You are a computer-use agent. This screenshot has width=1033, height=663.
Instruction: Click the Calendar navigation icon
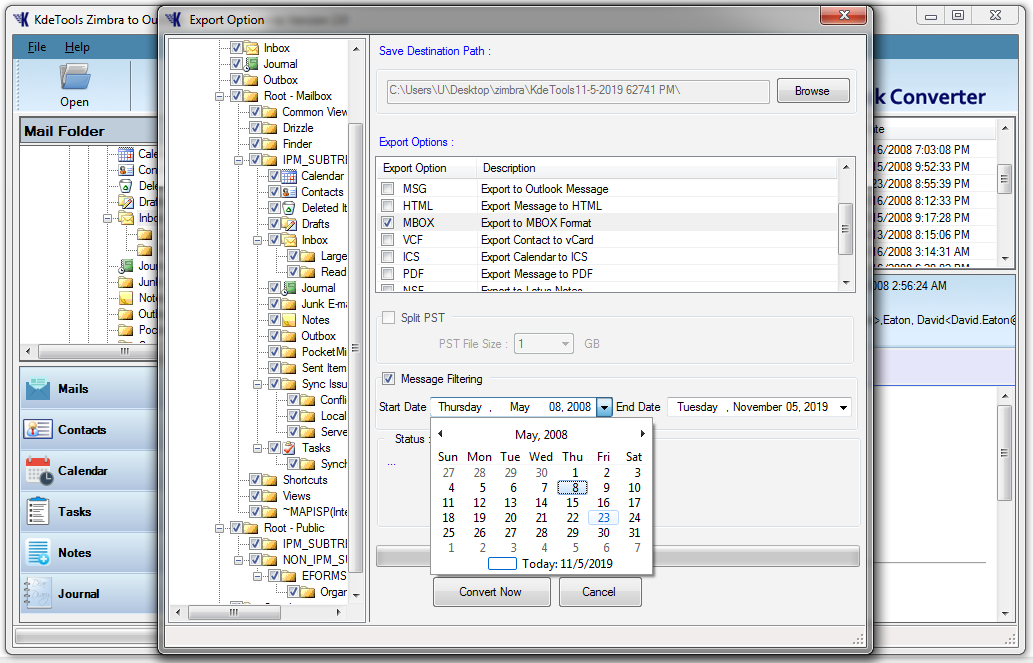tap(38, 471)
